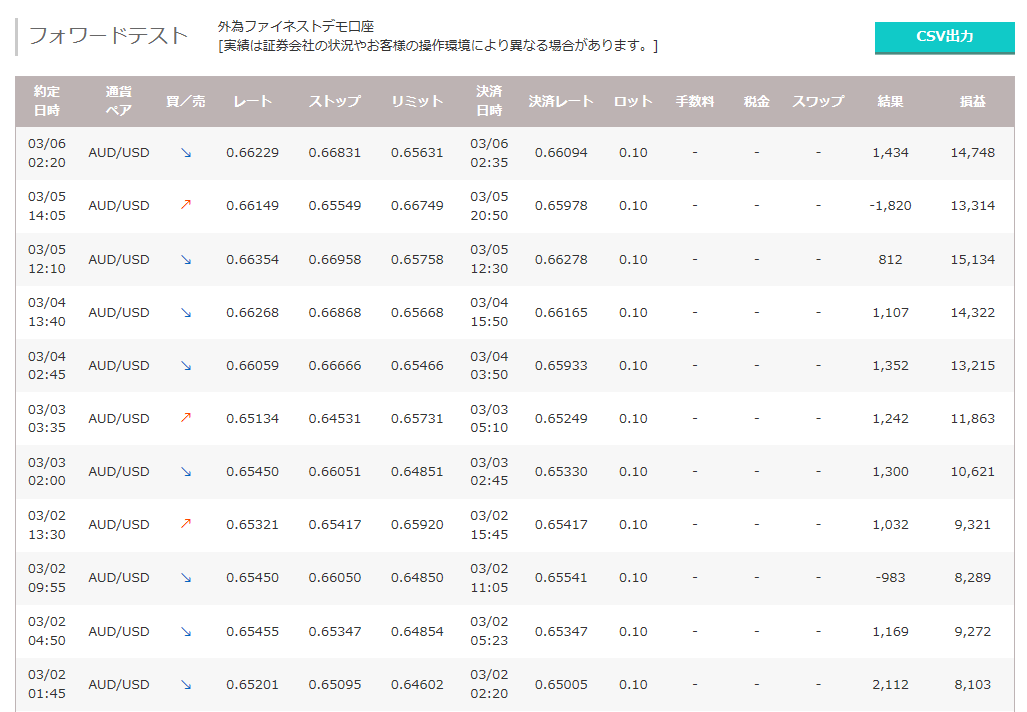
Task: Click the 約定日時 column header
Action: [47, 101]
